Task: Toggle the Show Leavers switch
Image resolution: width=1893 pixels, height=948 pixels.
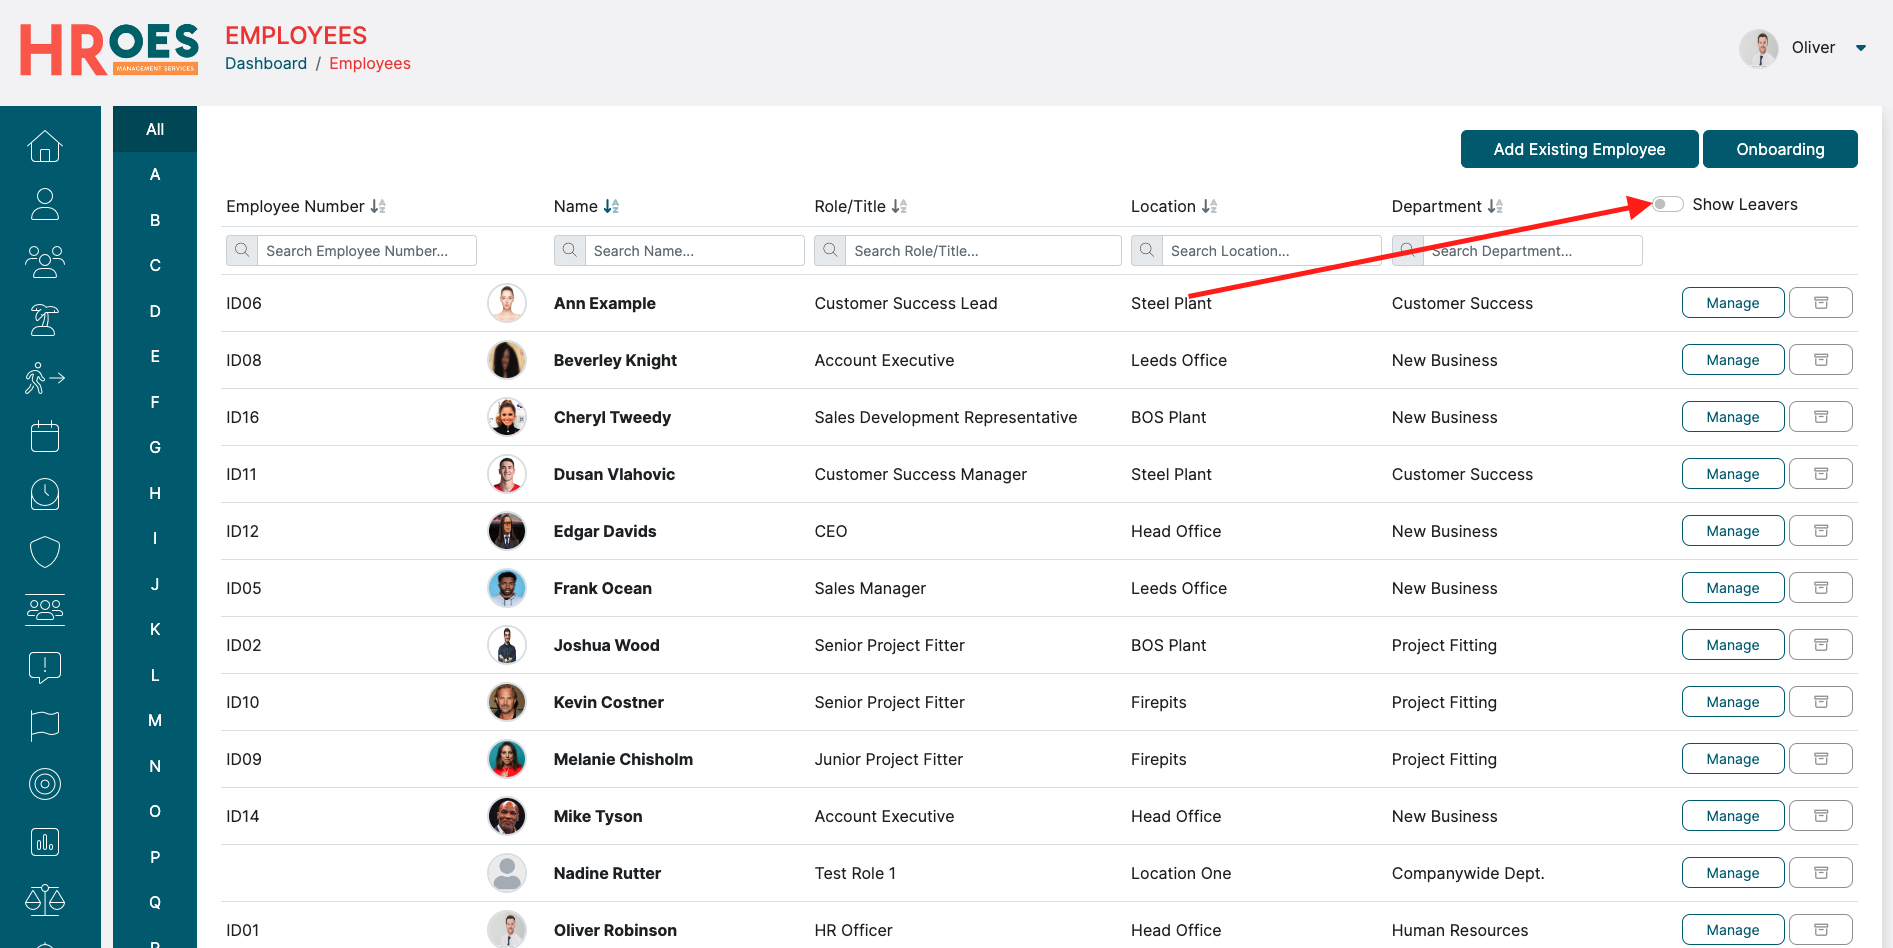Action: pyautogui.click(x=1667, y=204)
